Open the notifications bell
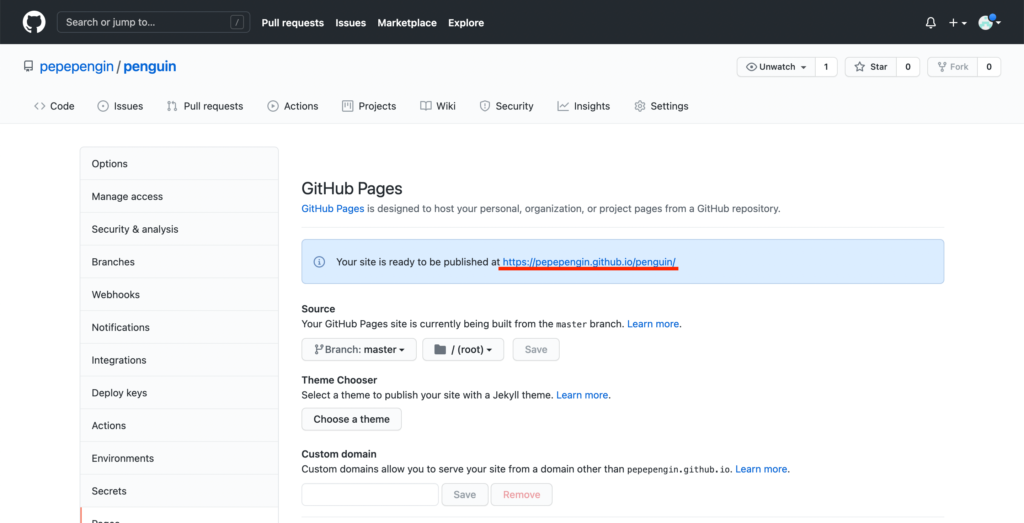 (931, 23)
